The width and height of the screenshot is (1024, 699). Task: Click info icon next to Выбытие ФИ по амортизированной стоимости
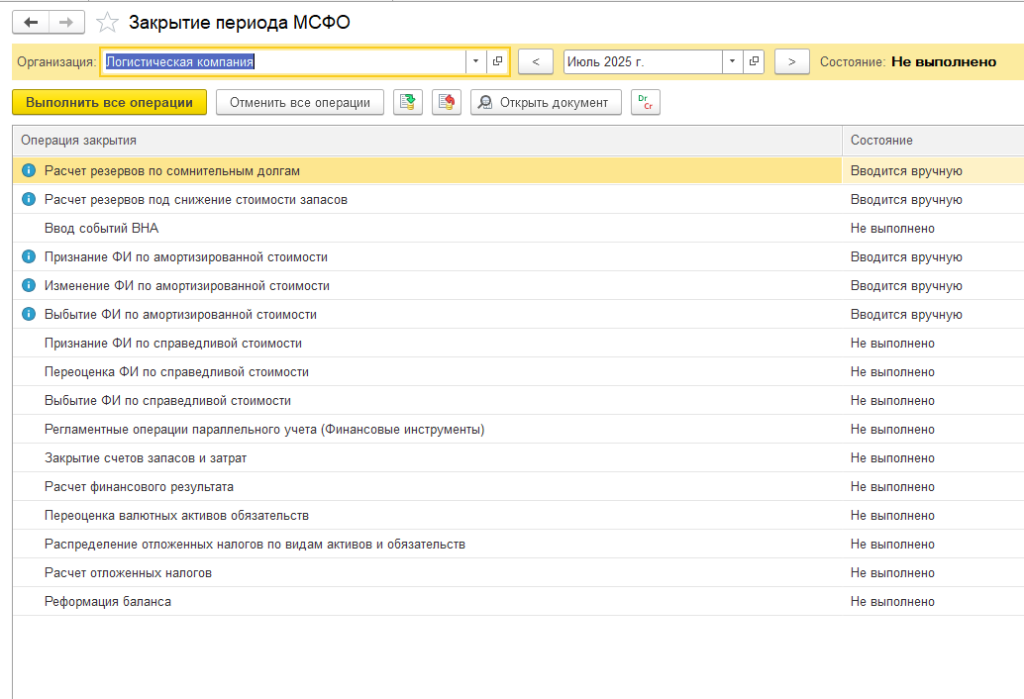coord(28,314)
